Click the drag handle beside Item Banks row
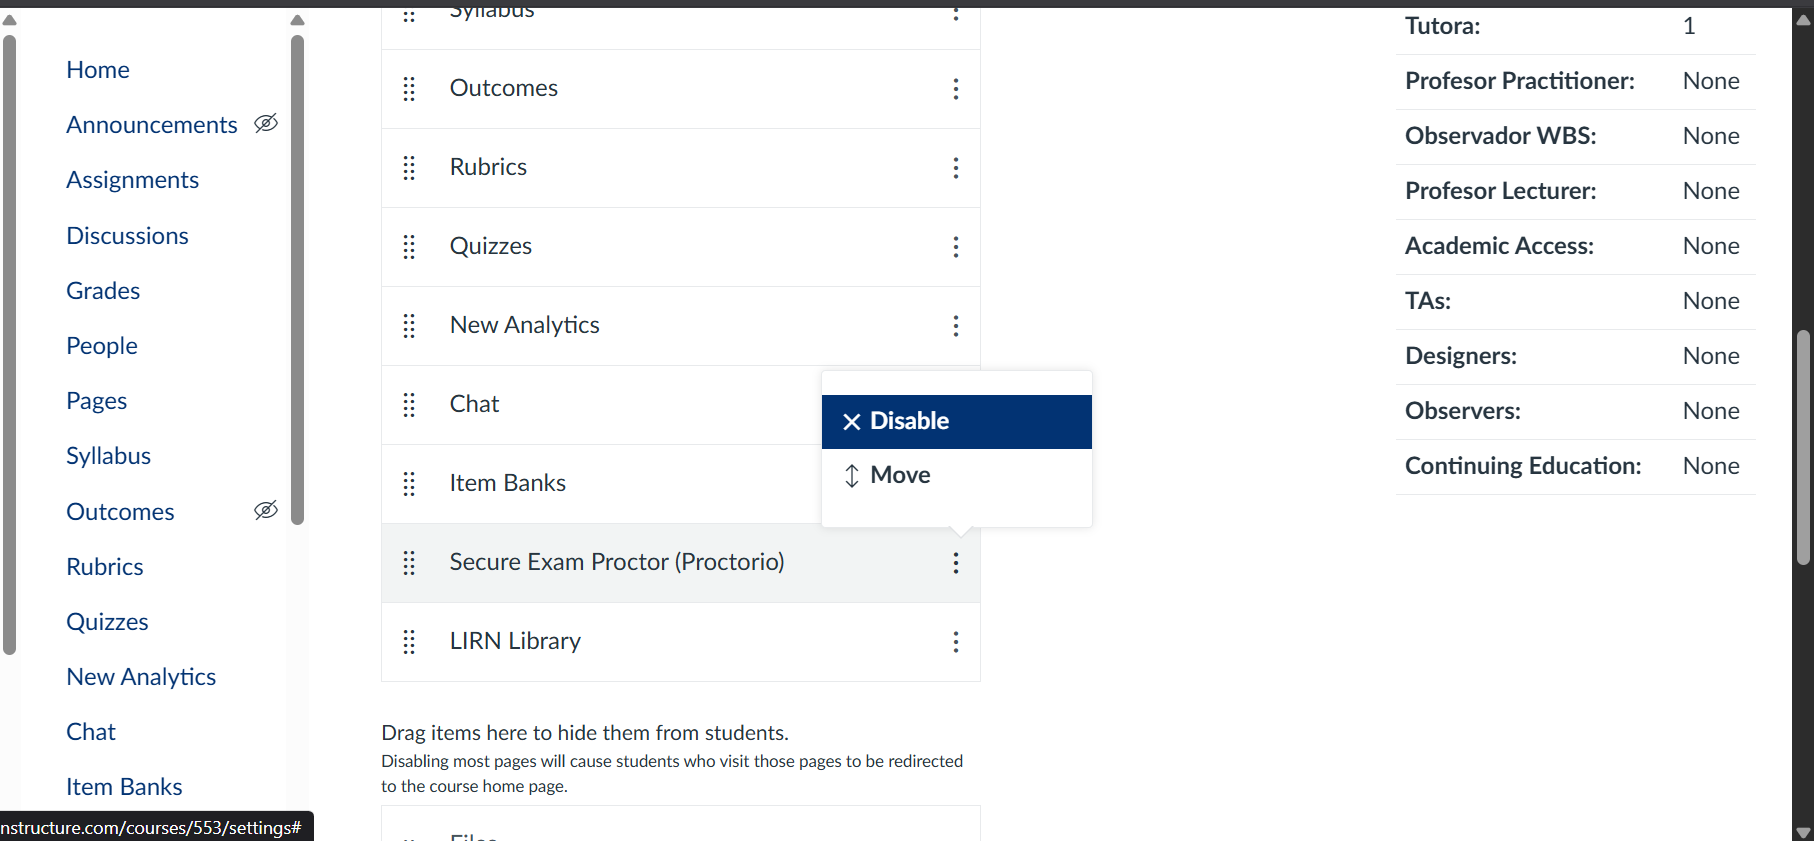 (x=409, y=484)
